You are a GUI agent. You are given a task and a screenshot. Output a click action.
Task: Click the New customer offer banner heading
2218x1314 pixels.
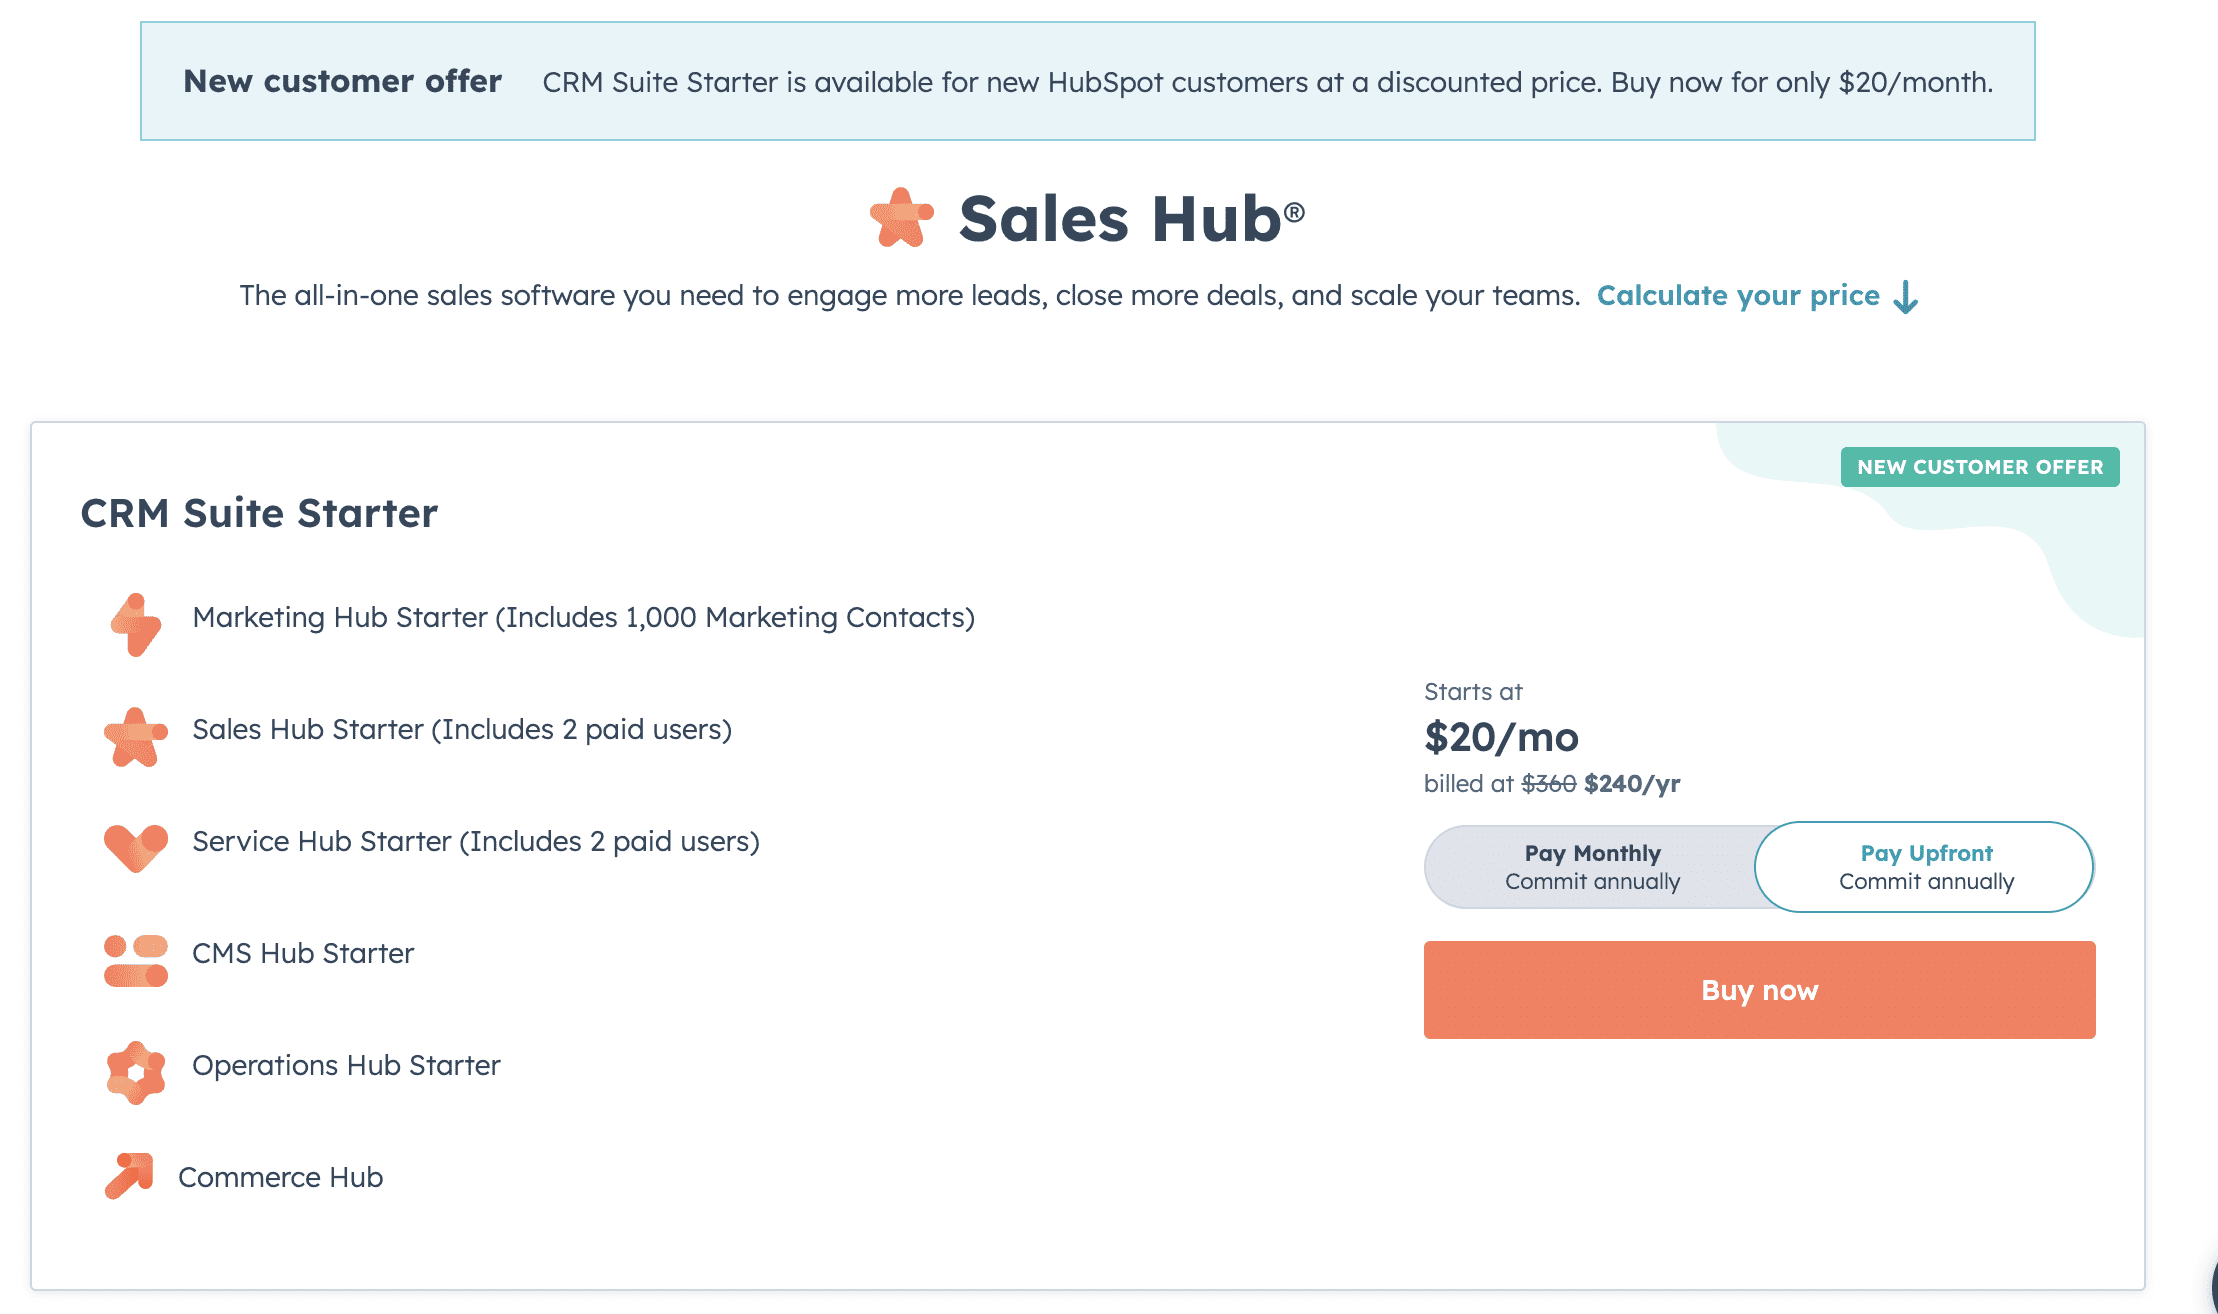coord(342,81)
